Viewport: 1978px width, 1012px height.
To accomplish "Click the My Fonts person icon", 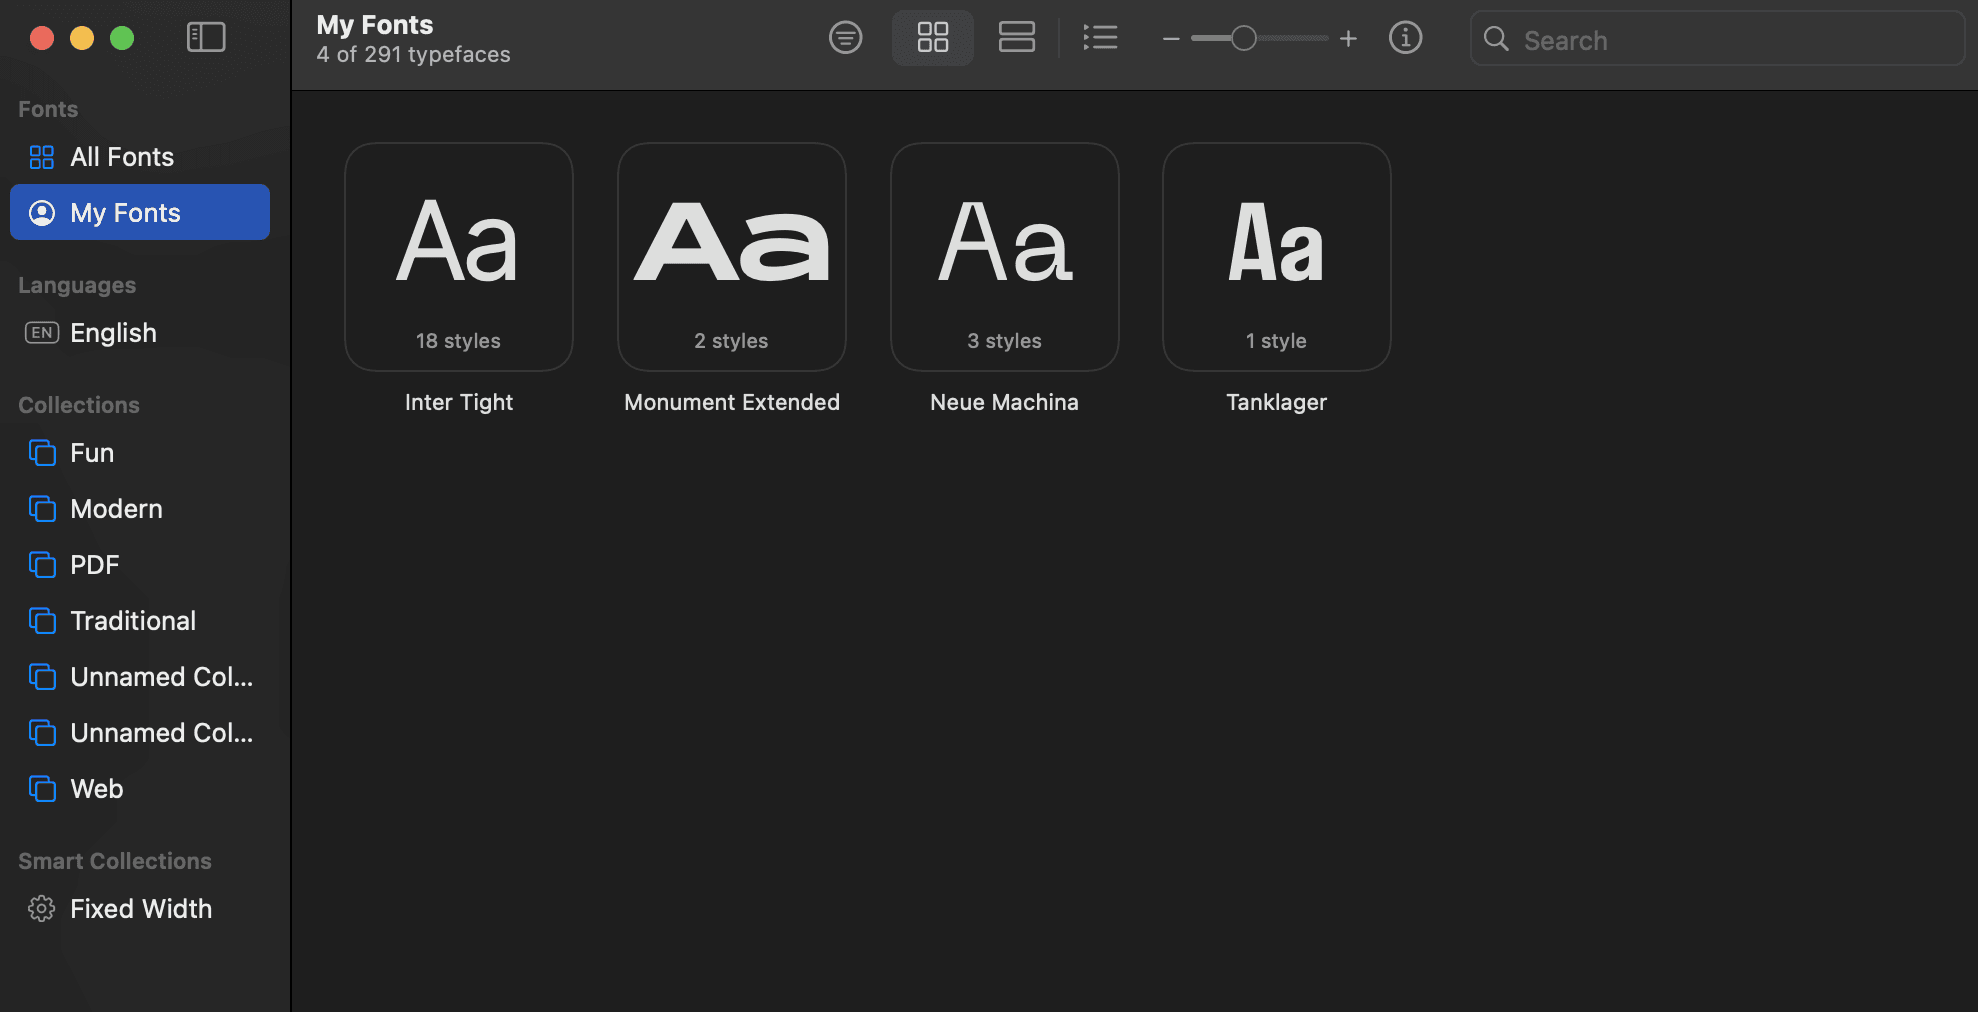I will tap(42, 213).
